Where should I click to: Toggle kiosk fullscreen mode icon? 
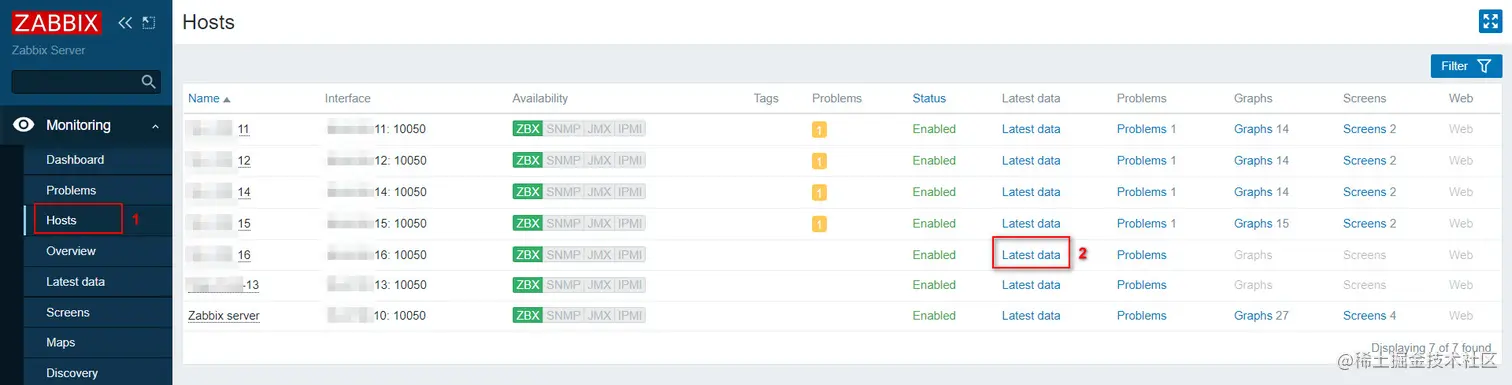1491,22
